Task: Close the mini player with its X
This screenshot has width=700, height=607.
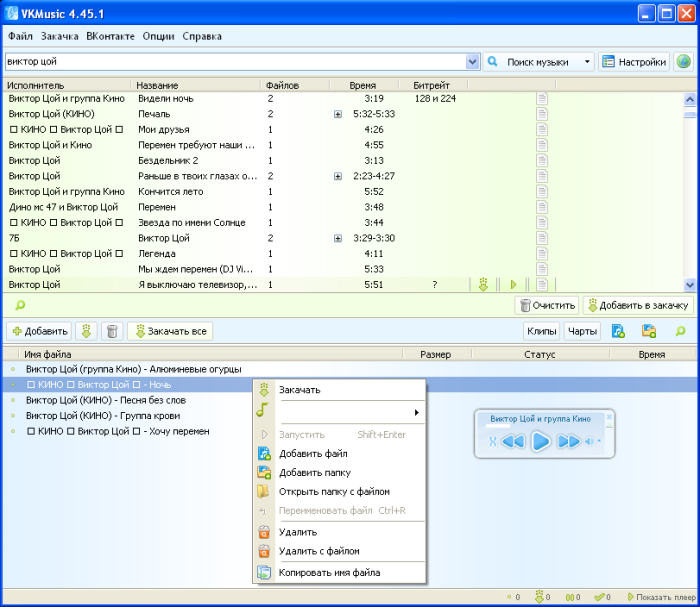Action: pos(609,416)
